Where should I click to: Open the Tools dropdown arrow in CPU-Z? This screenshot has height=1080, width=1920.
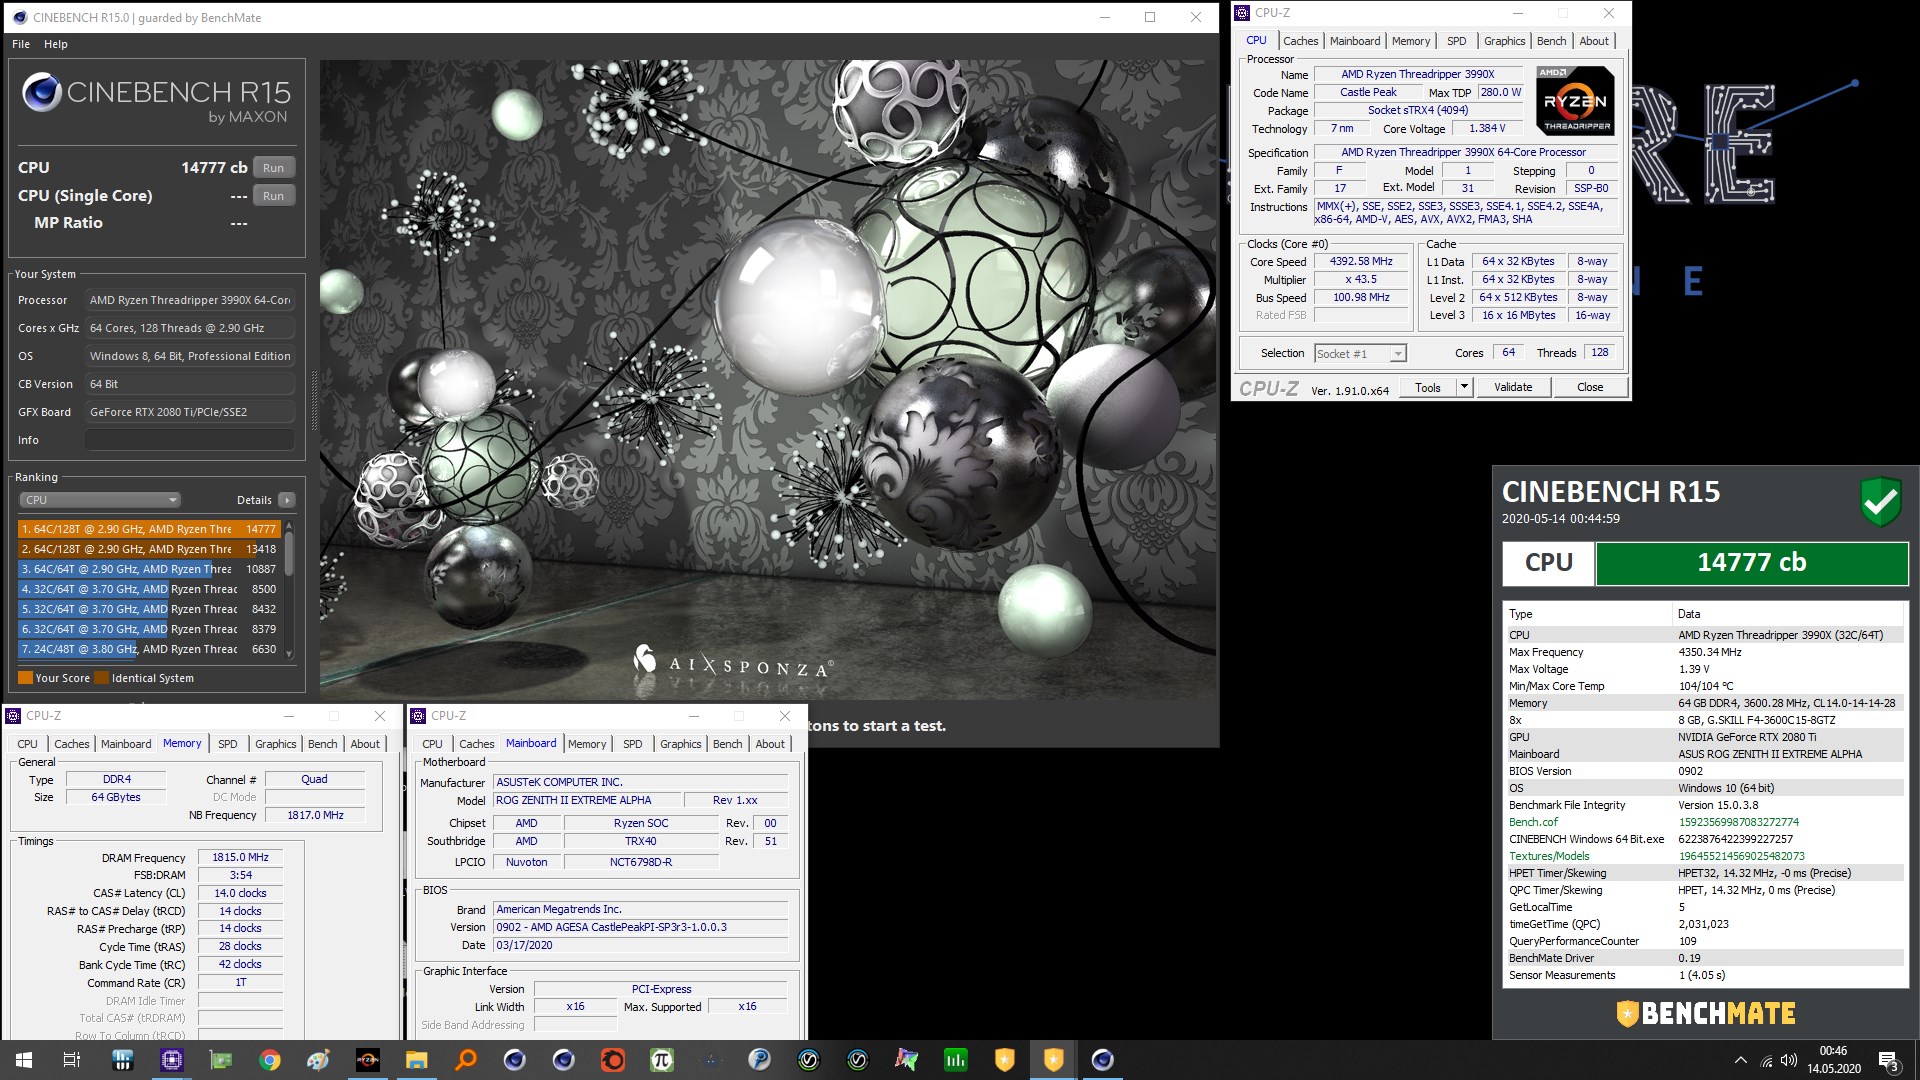(1464, 388)
